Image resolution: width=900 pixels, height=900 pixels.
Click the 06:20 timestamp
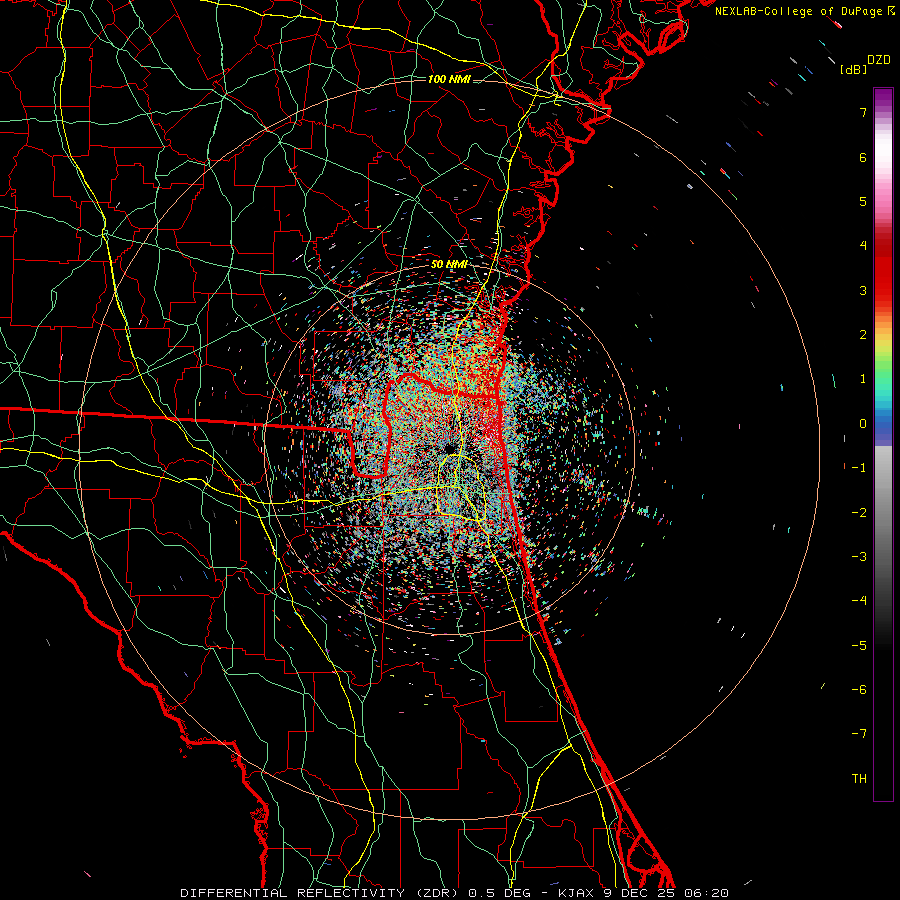[707, 893]
